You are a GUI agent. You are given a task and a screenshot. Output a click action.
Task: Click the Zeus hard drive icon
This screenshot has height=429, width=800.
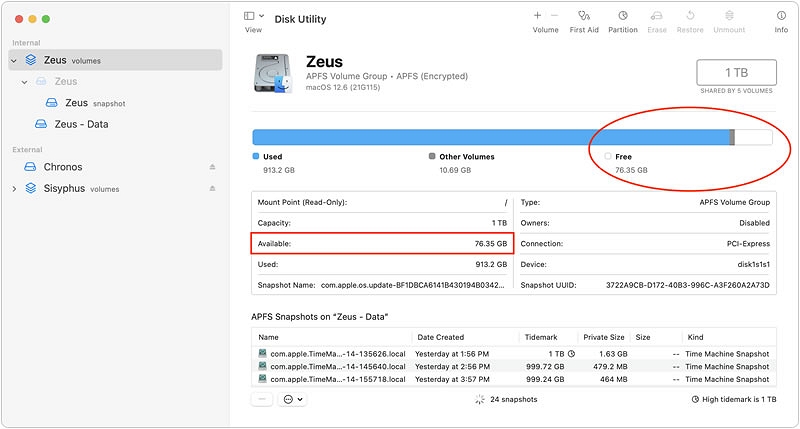pos(273,73)
